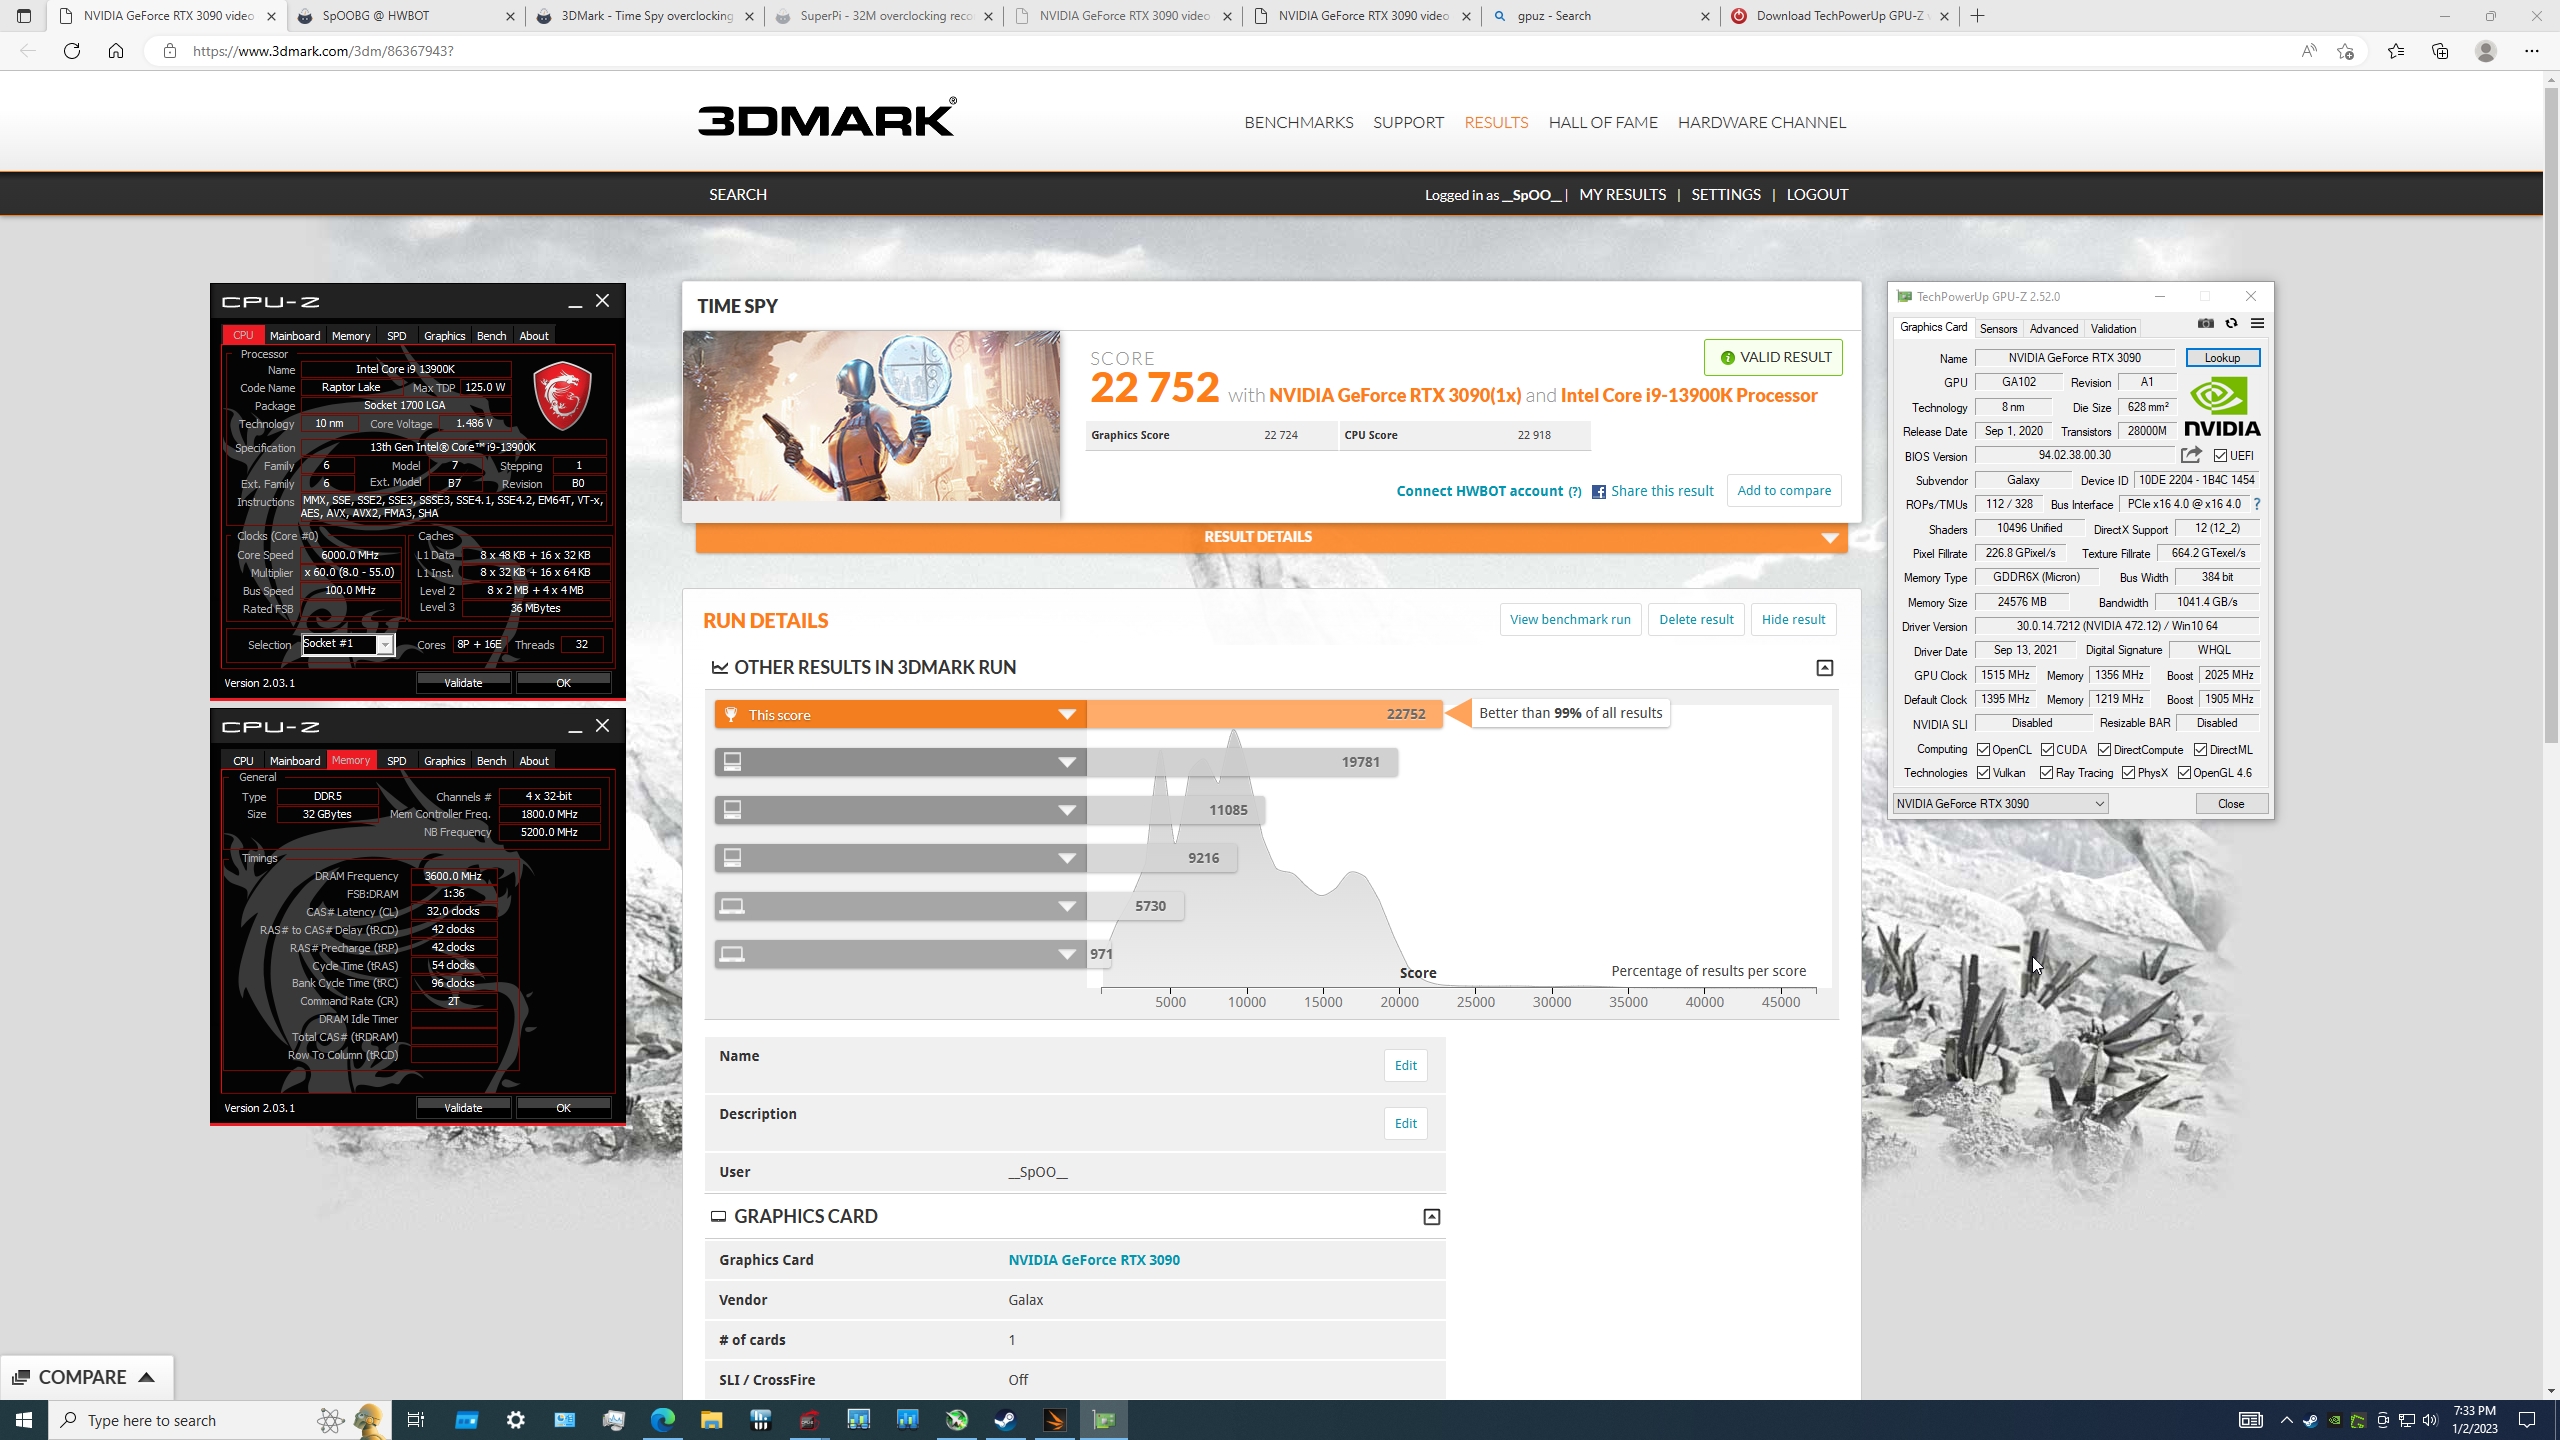Switch to the SpOOBG @ HWBOT browser tab
The width and height of the screenshot is (2560, 1440).
[405, 16]
